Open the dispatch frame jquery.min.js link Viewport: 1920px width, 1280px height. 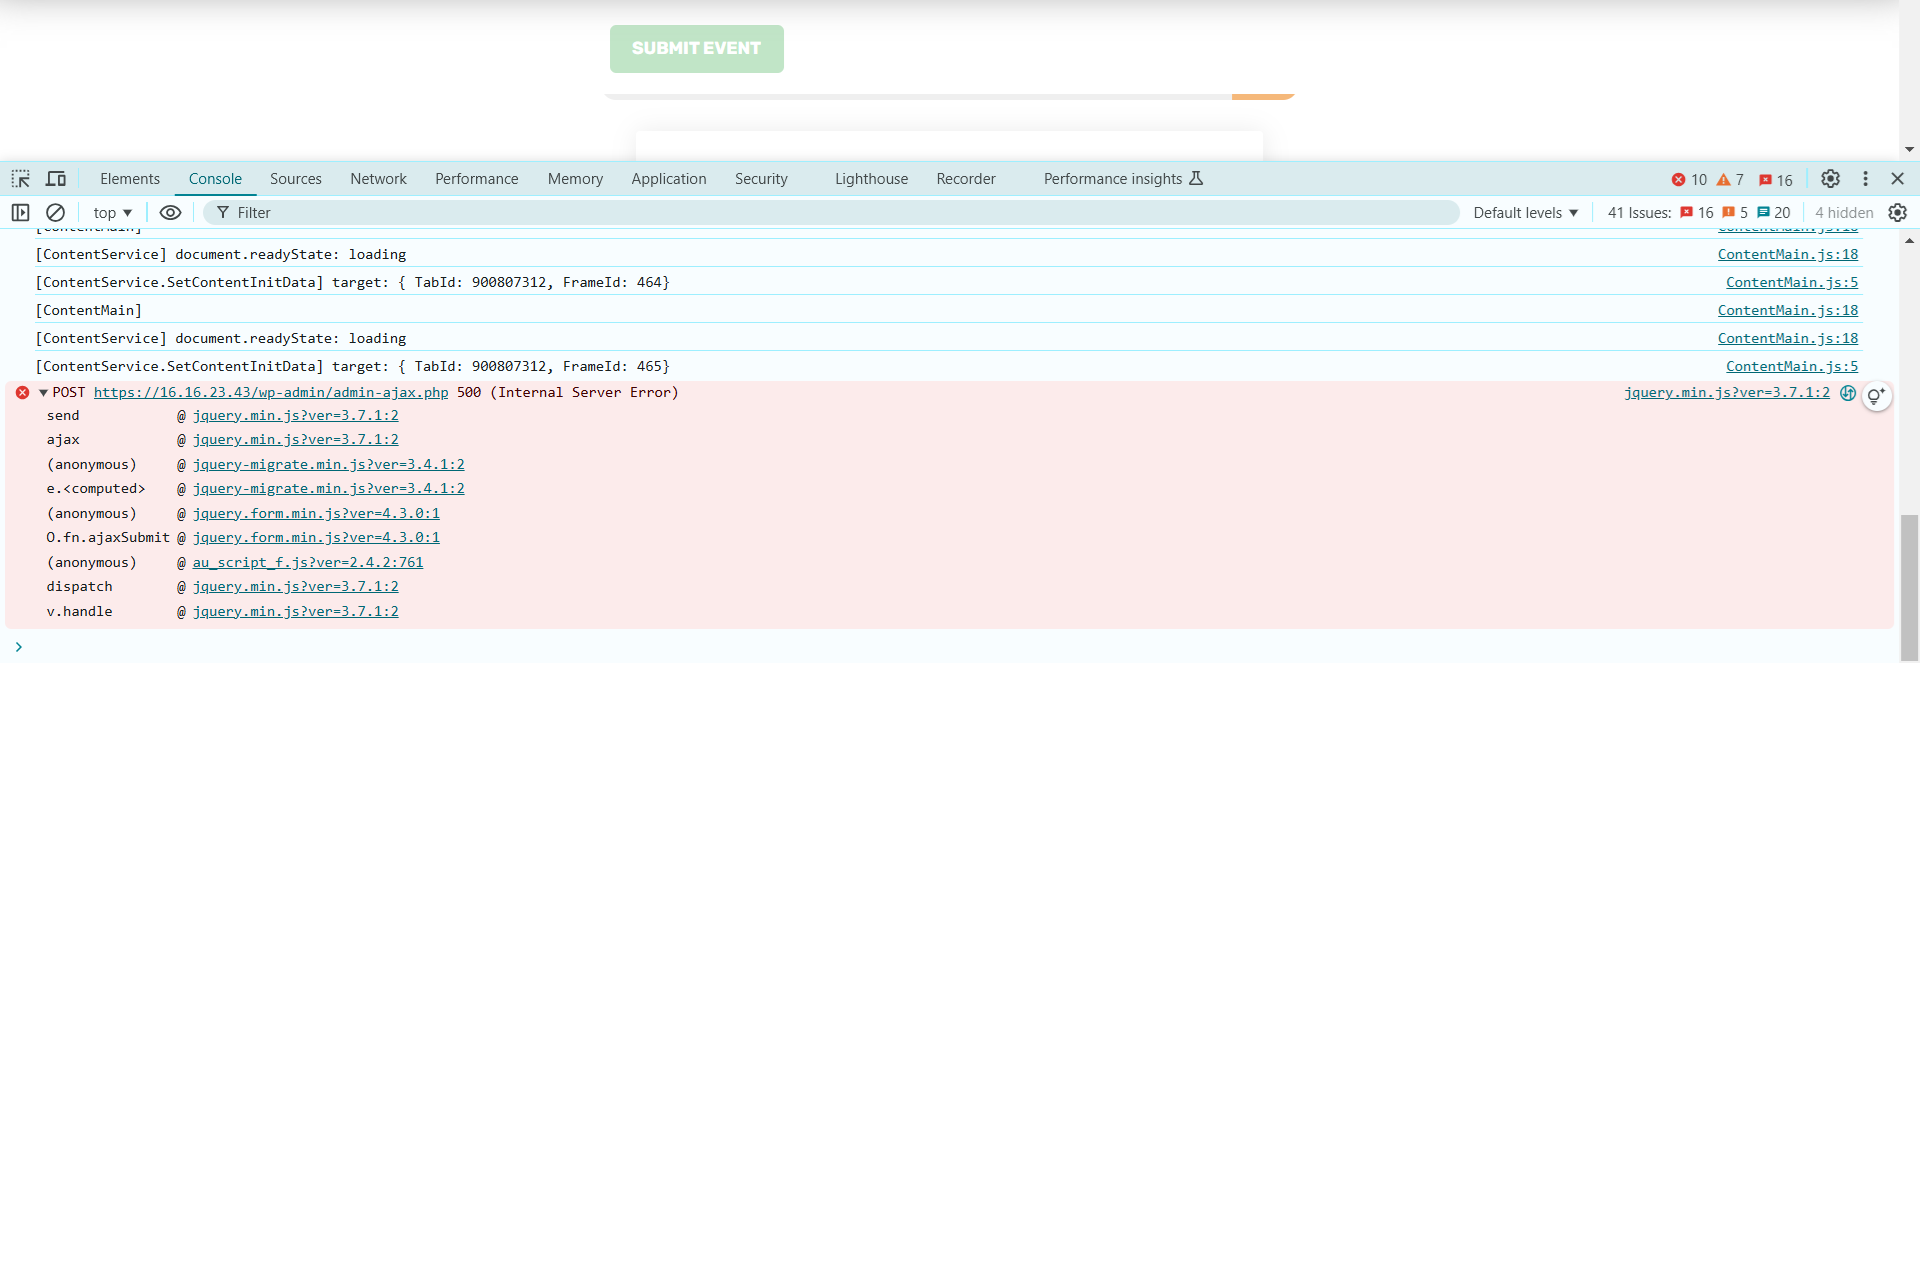tap(296, 587)
